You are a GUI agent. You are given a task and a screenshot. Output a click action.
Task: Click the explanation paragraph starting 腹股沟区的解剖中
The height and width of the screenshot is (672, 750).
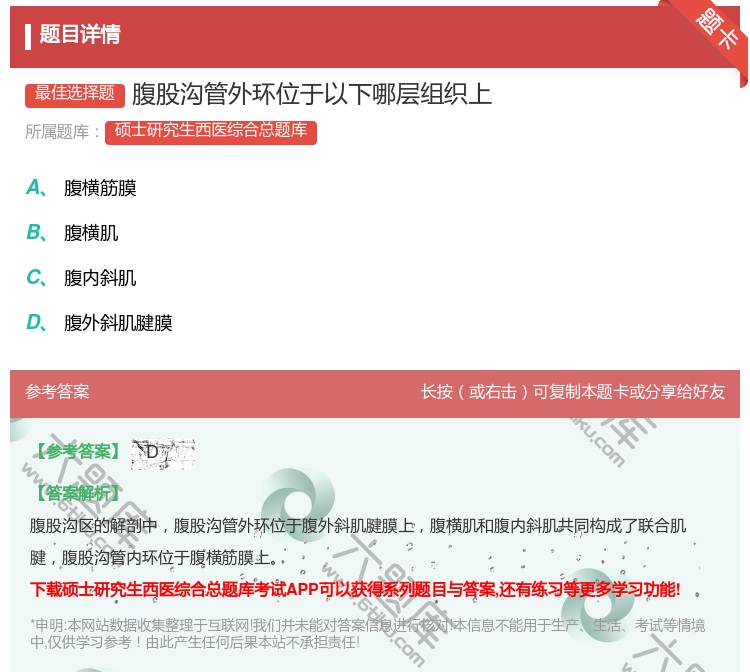358,541
